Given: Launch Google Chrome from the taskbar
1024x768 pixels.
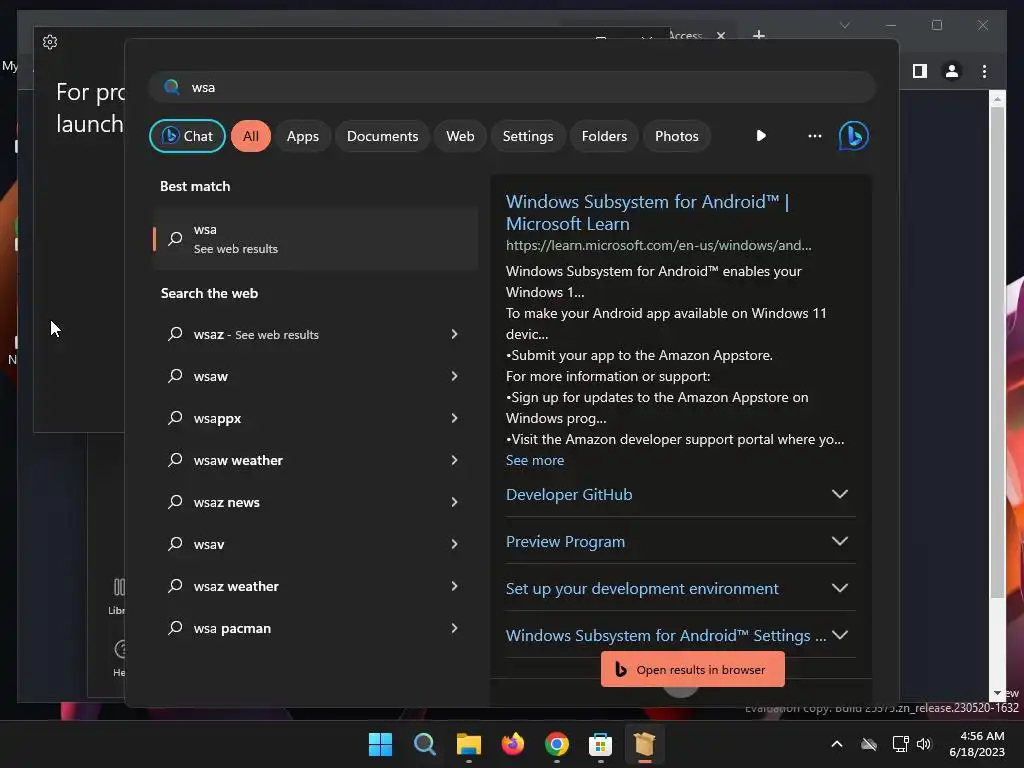Looking at the screenshot, I should [556, 744].
